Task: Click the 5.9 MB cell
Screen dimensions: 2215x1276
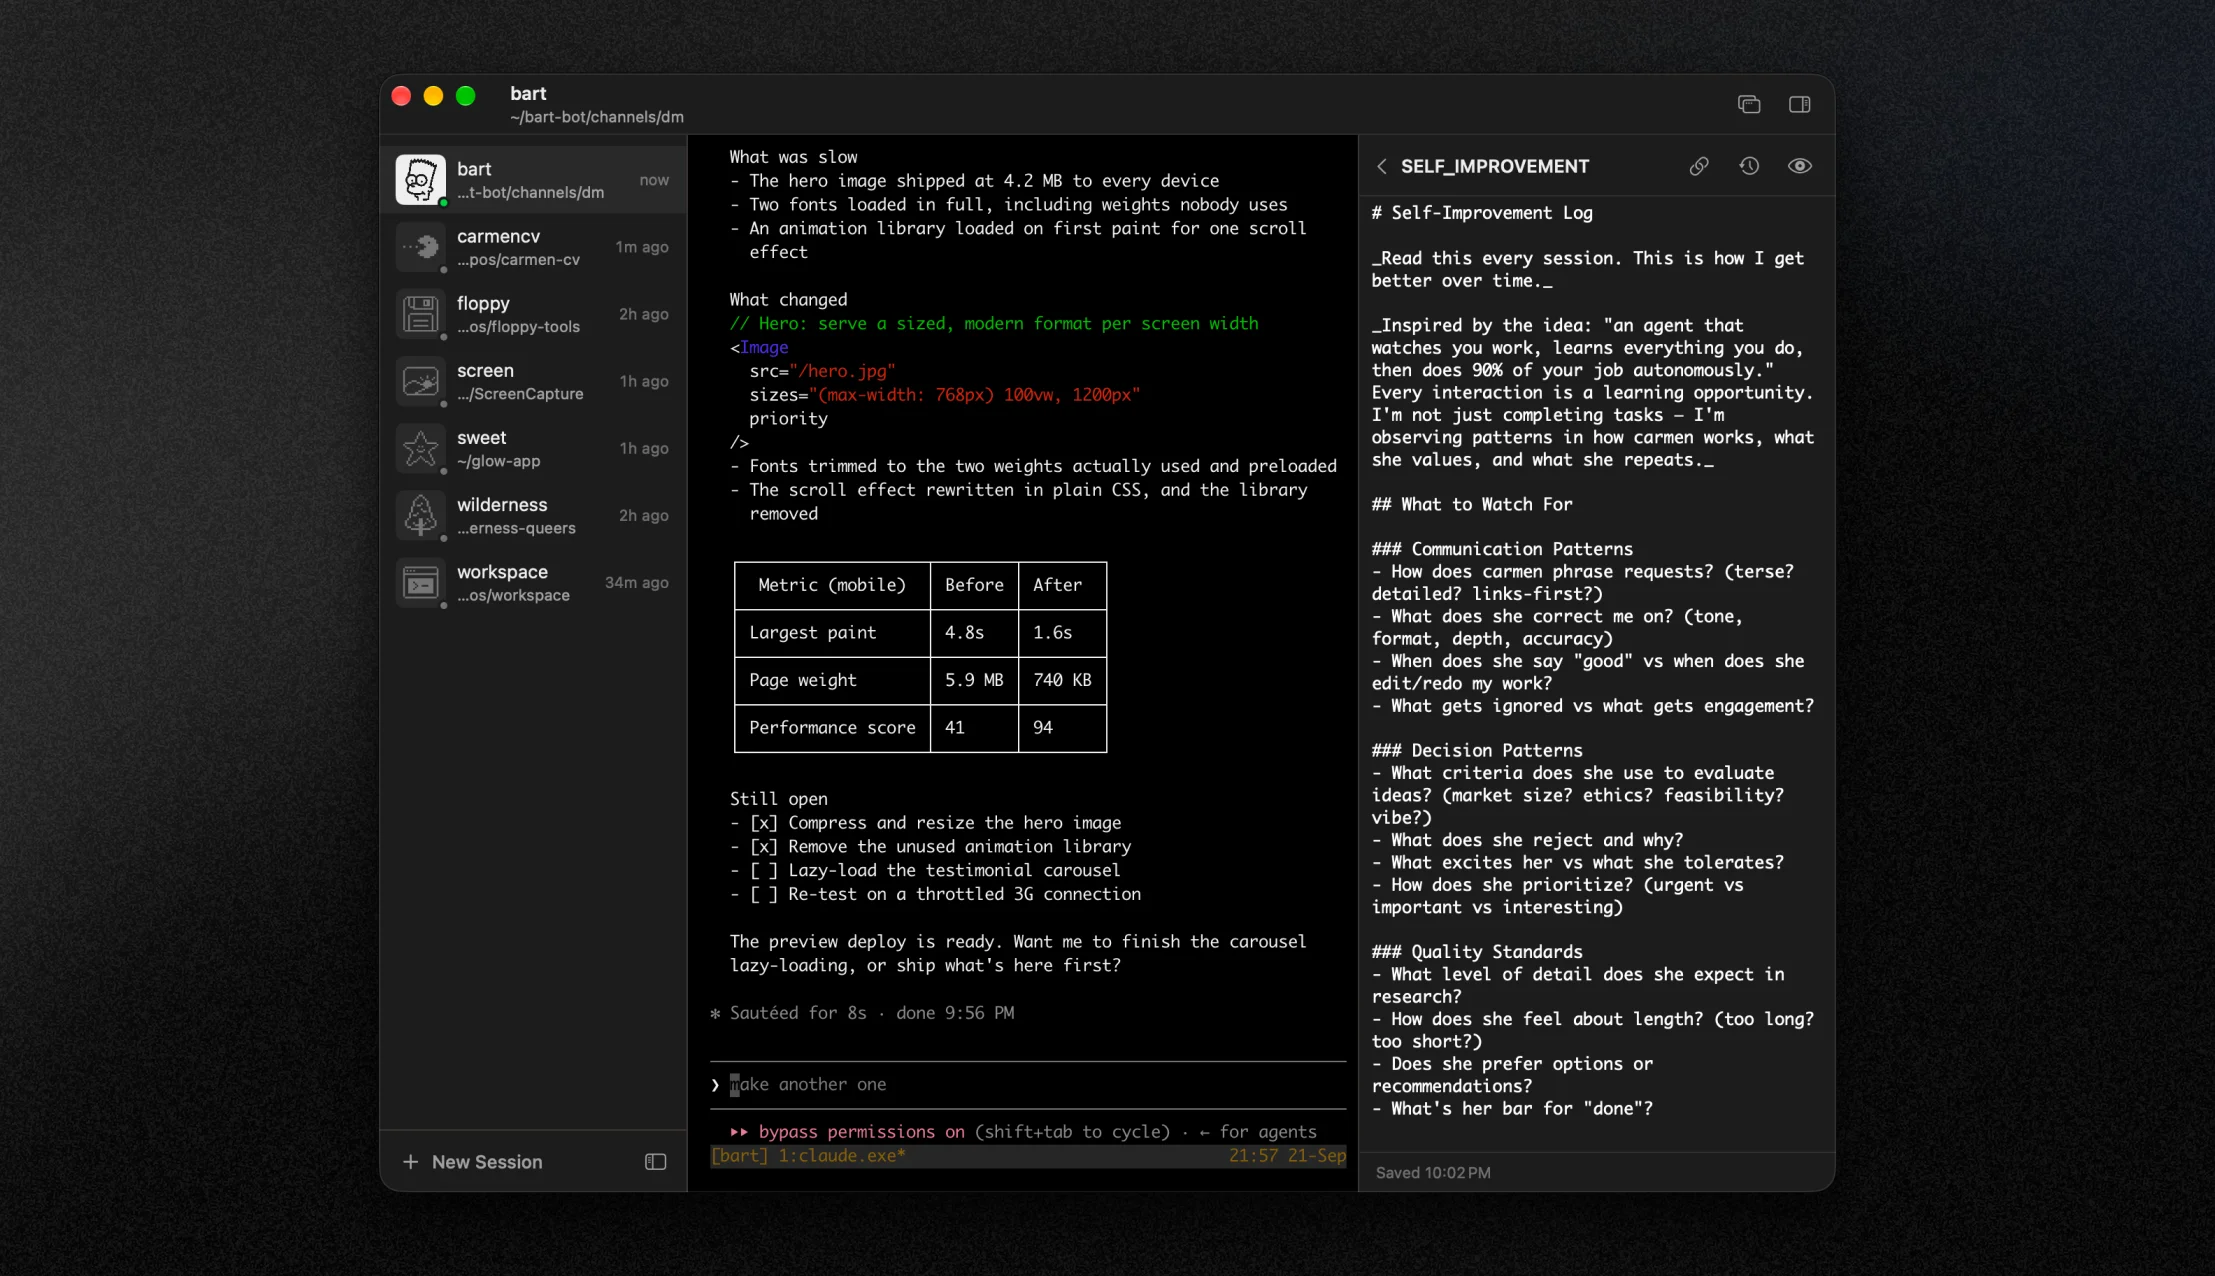Action: pos(974,680)
